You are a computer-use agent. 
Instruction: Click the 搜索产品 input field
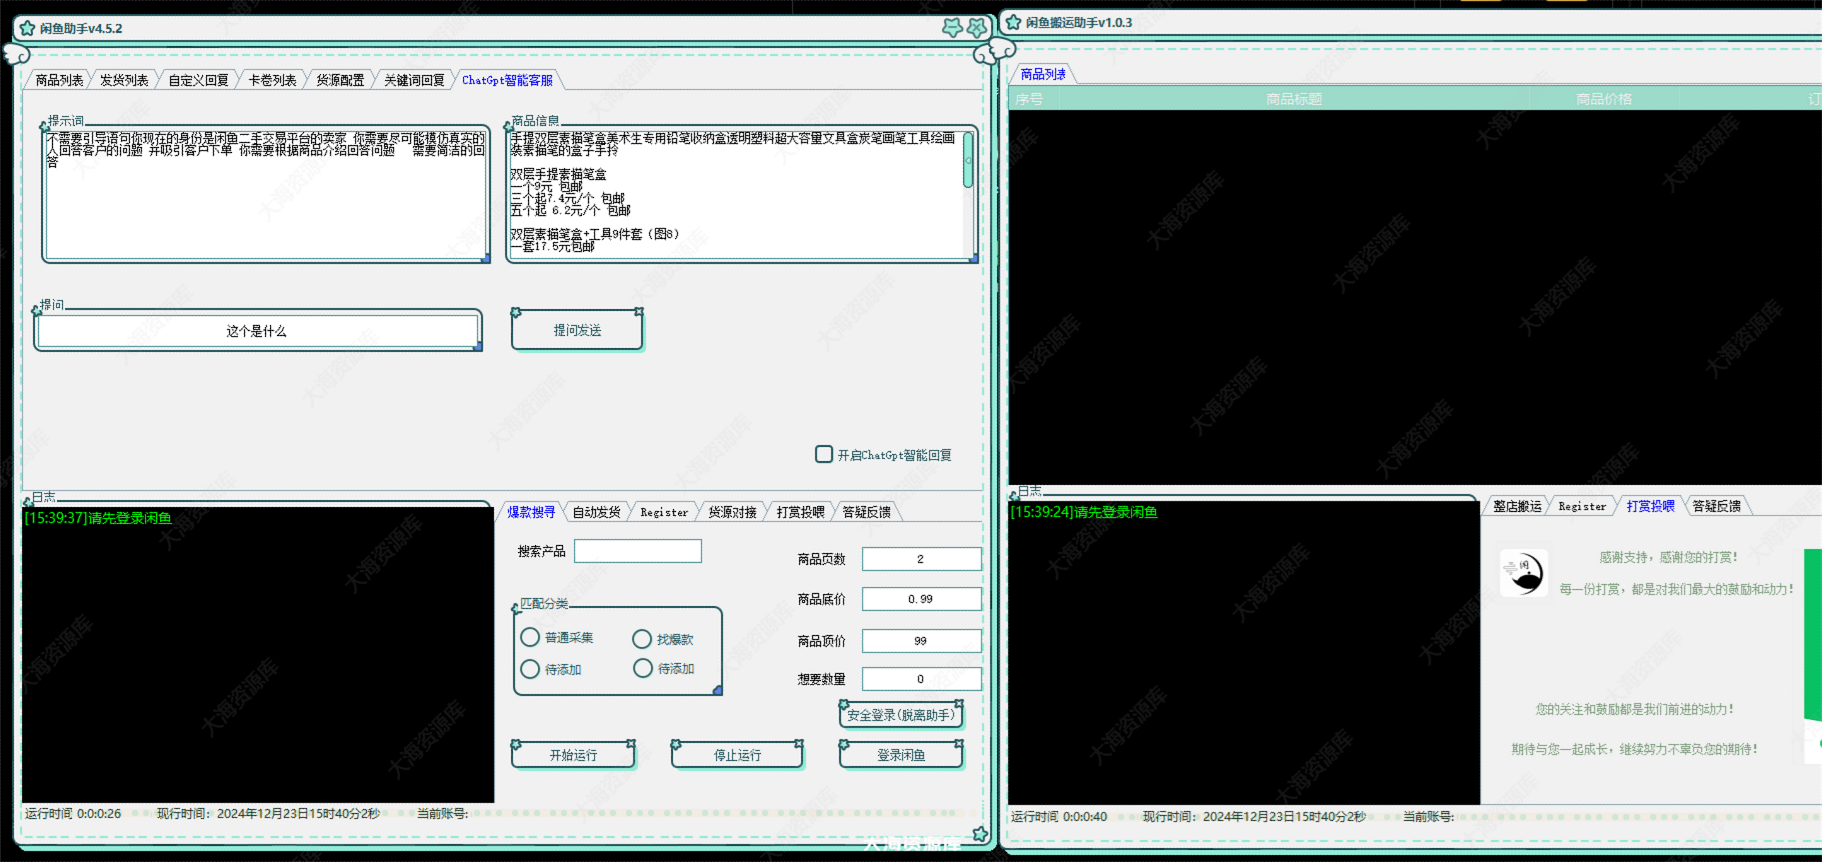tap(638, 551)
